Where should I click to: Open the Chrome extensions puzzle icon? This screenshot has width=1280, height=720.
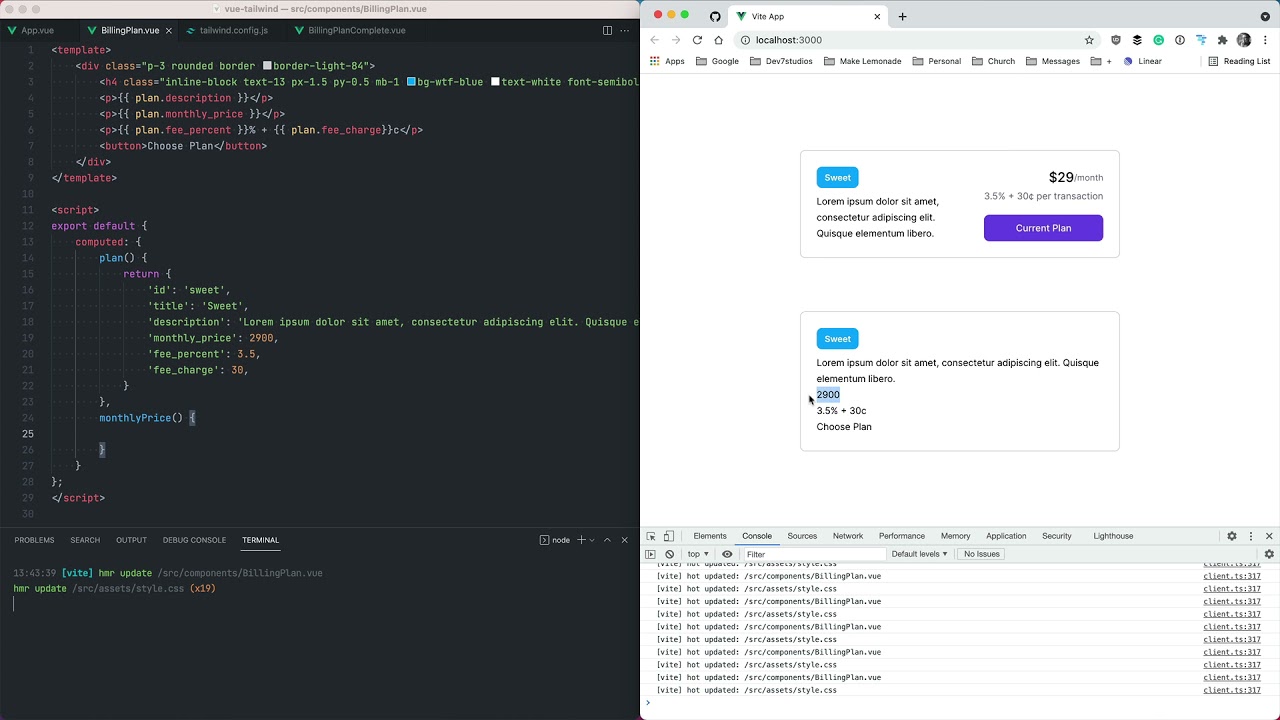pyautogui.click(x=1222, y=40)
